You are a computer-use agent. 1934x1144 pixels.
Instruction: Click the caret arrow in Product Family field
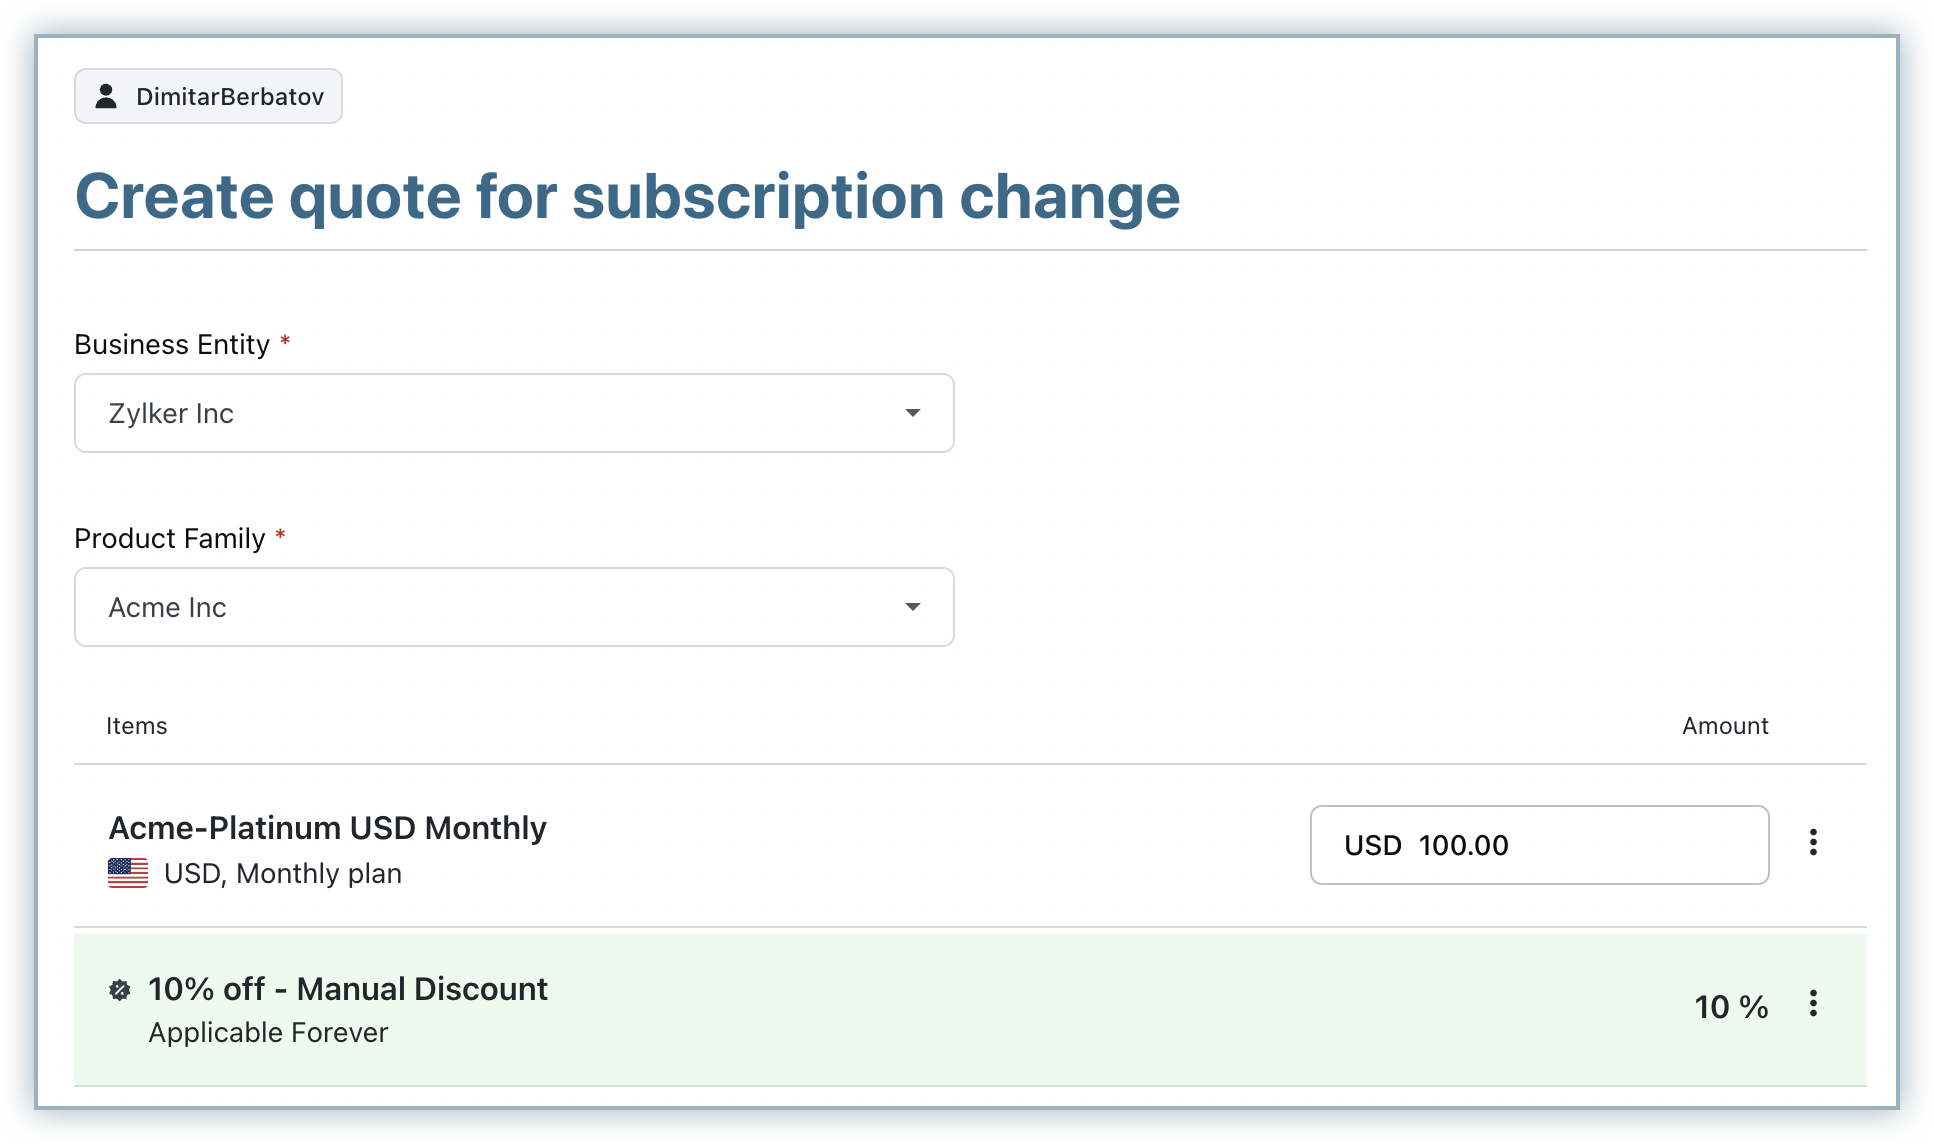[x=912, y=607]
